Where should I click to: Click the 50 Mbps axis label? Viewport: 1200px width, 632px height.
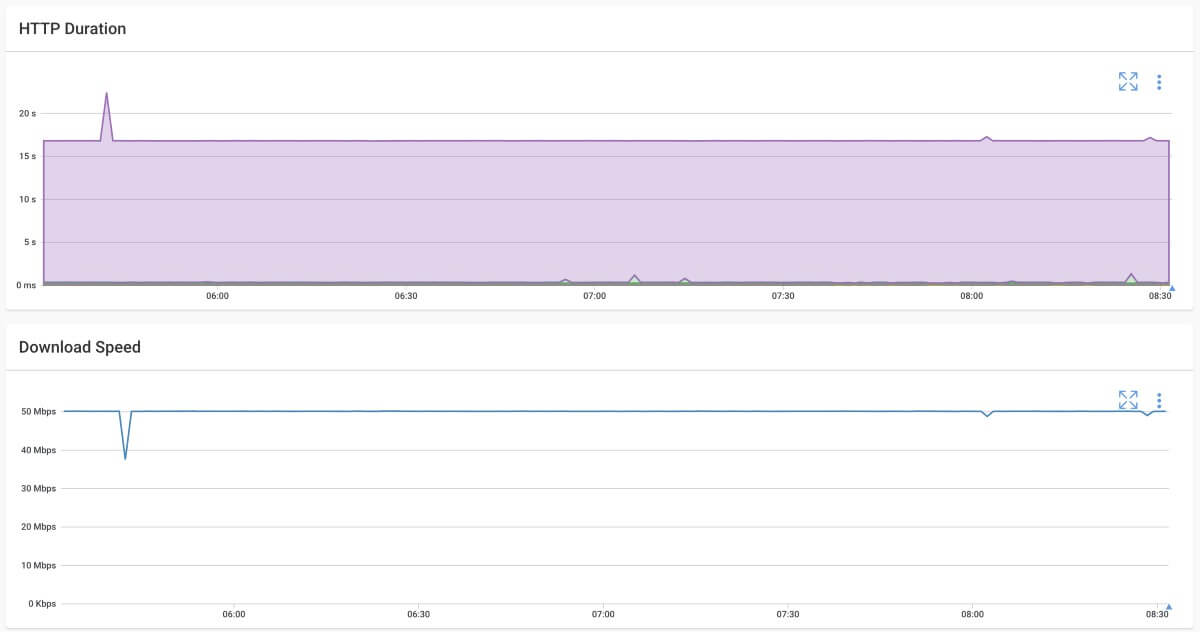coord(36,411)
